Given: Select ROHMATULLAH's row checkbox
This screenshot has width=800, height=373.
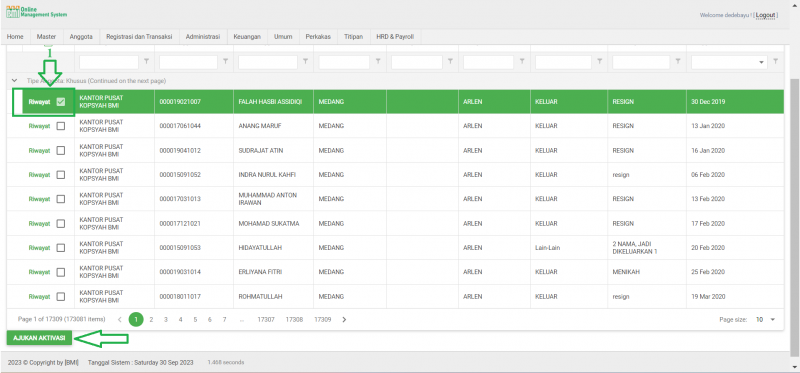Looking at the screenshot, I should (x=61, y=296).
